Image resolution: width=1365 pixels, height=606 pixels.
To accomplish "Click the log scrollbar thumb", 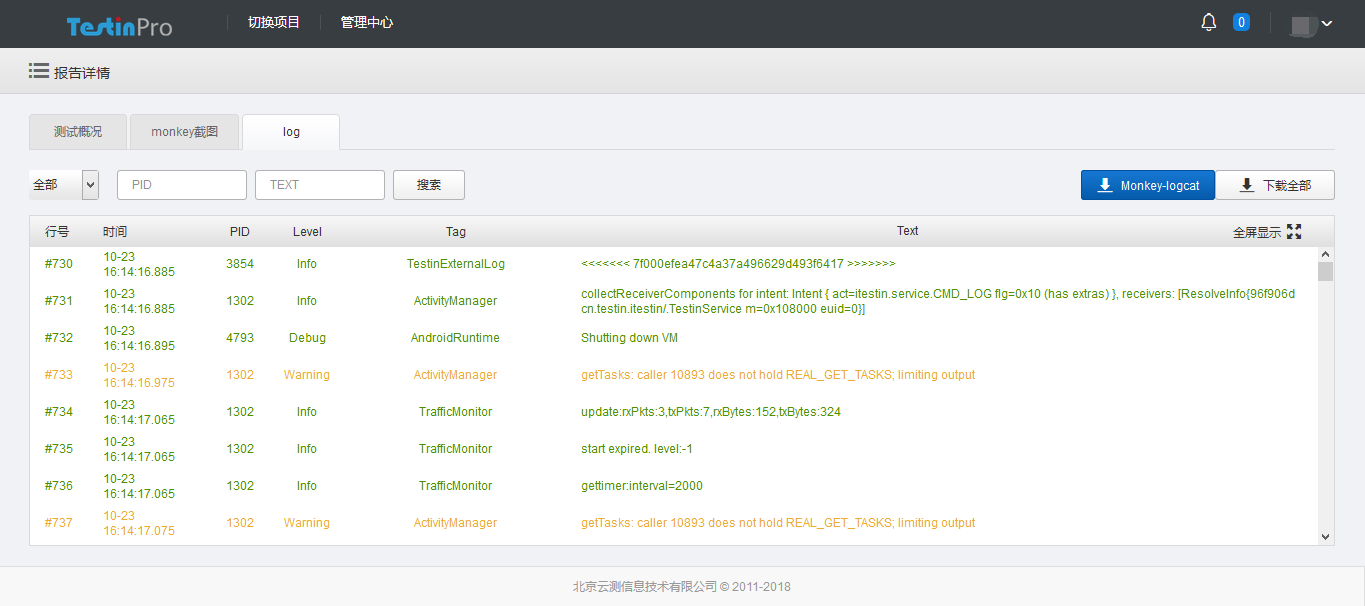I will pos(1326,272).
